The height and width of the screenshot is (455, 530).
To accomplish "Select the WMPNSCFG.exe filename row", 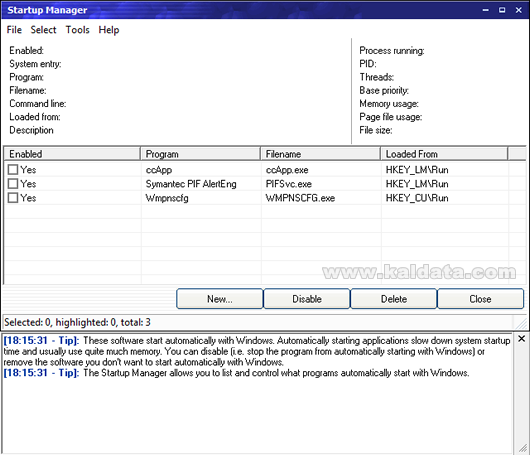I will pyautogui.click(x=300, y=198).
